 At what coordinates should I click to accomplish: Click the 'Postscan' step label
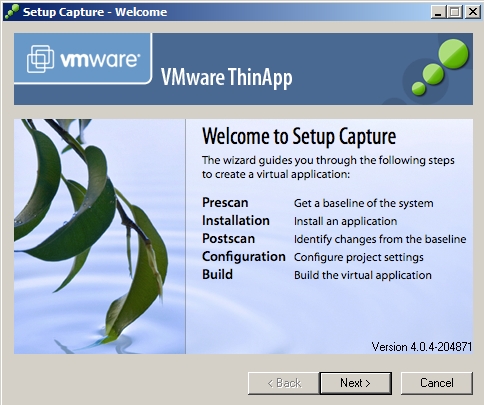pos(228,239)
